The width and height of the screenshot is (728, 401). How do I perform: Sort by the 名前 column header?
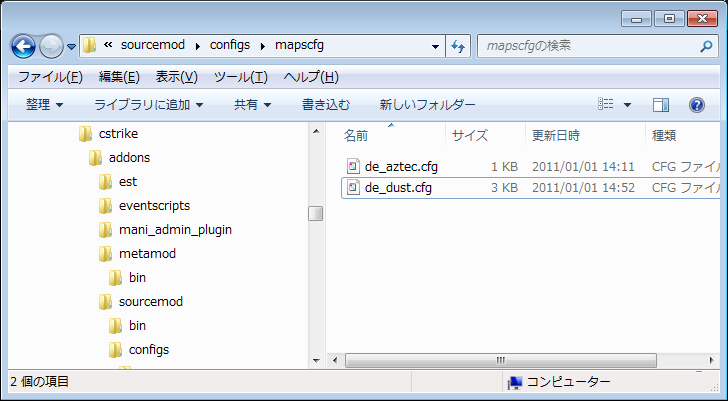355,136
